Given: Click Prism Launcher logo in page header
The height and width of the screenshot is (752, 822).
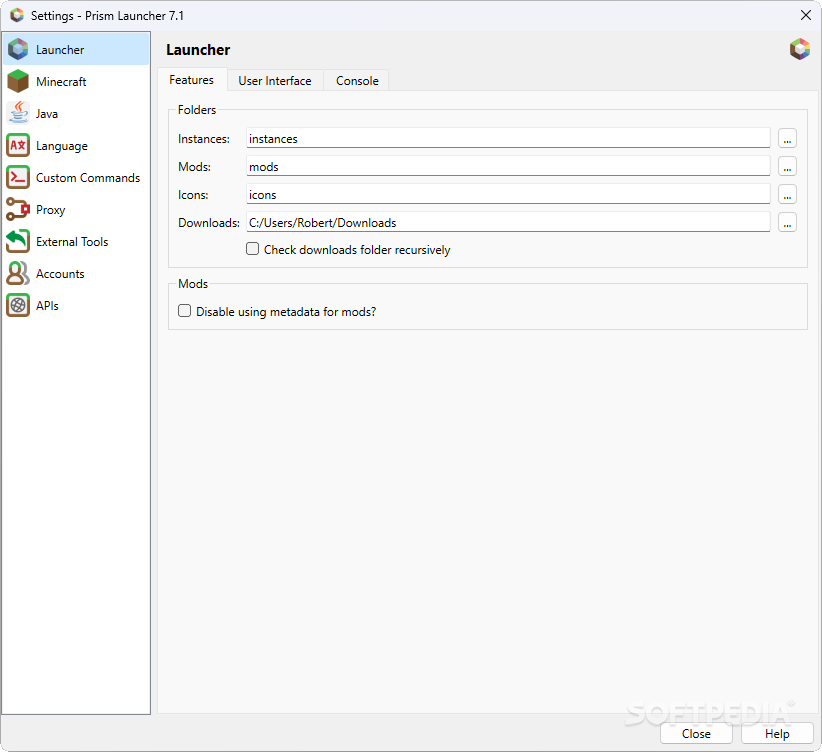Looking at the screenshot, I should click(x=800, y=49).
